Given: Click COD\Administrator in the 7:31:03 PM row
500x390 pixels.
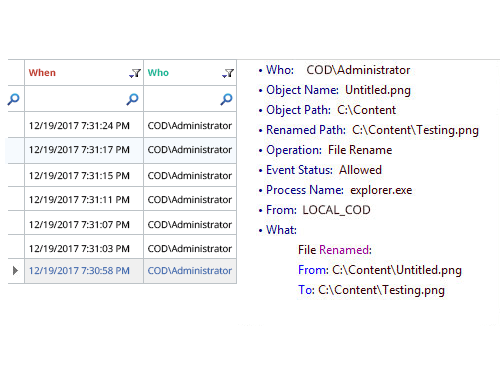Looking at the screenshot, I should click(190, 249).
